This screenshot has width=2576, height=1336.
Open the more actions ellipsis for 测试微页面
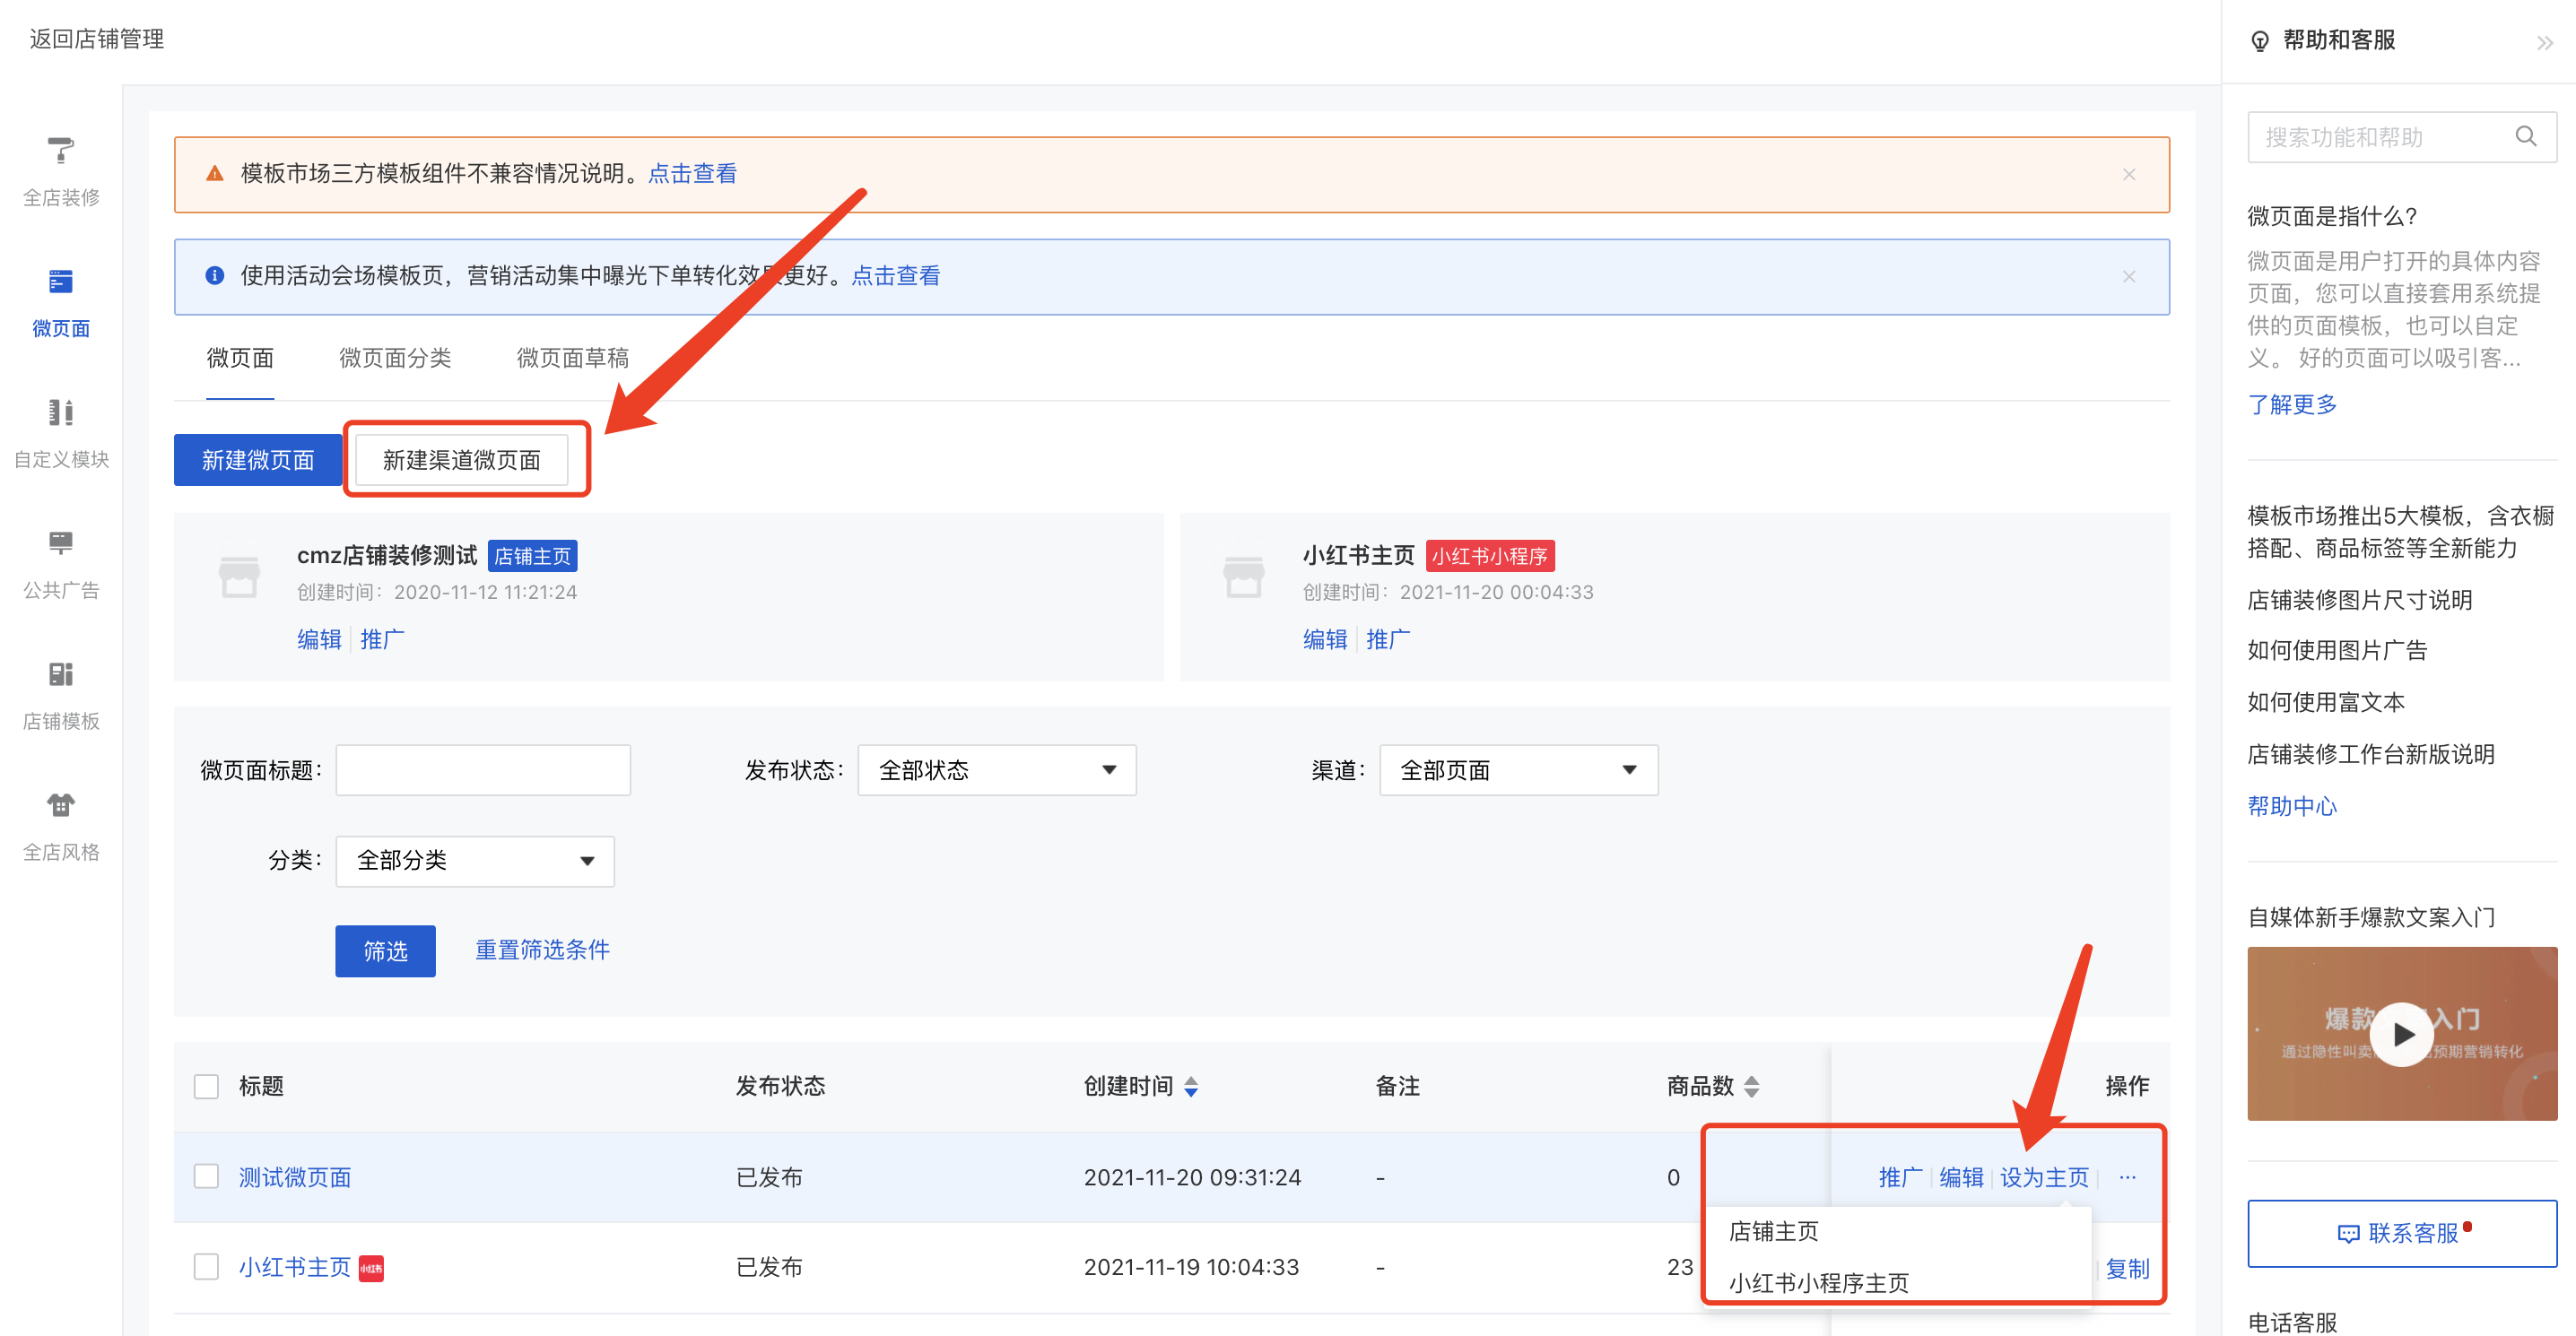click(2127, 1177)
